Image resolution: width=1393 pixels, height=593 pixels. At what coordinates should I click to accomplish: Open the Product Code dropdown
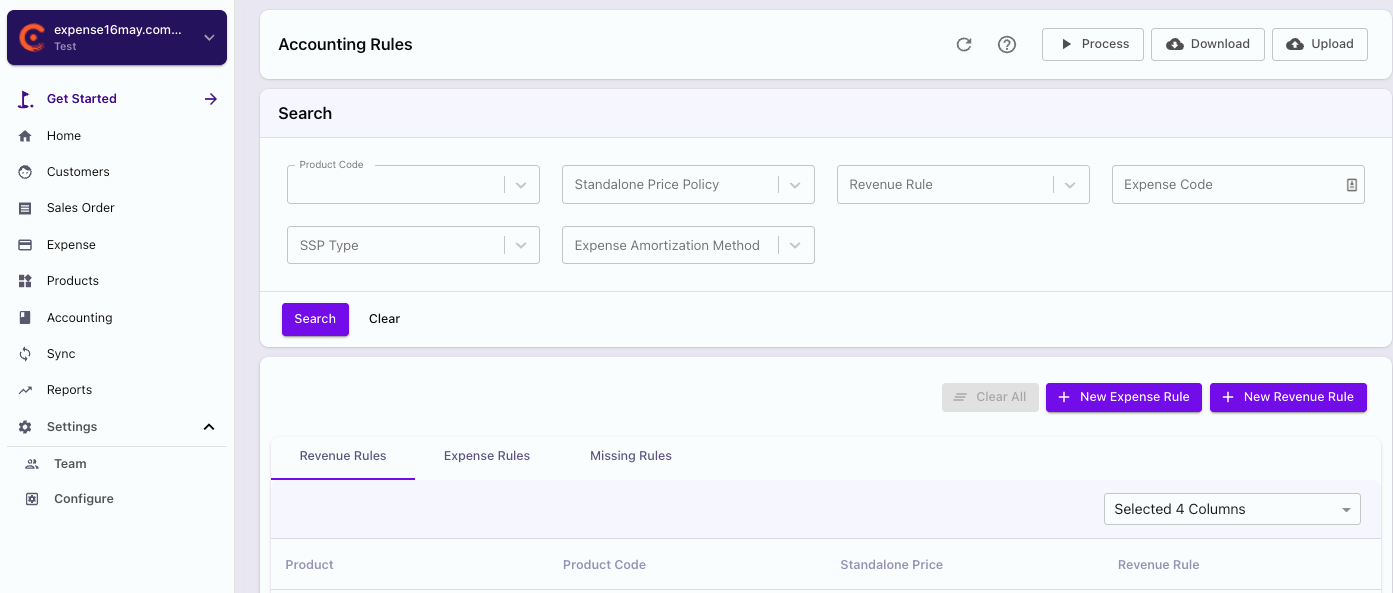tap(521, 185)
